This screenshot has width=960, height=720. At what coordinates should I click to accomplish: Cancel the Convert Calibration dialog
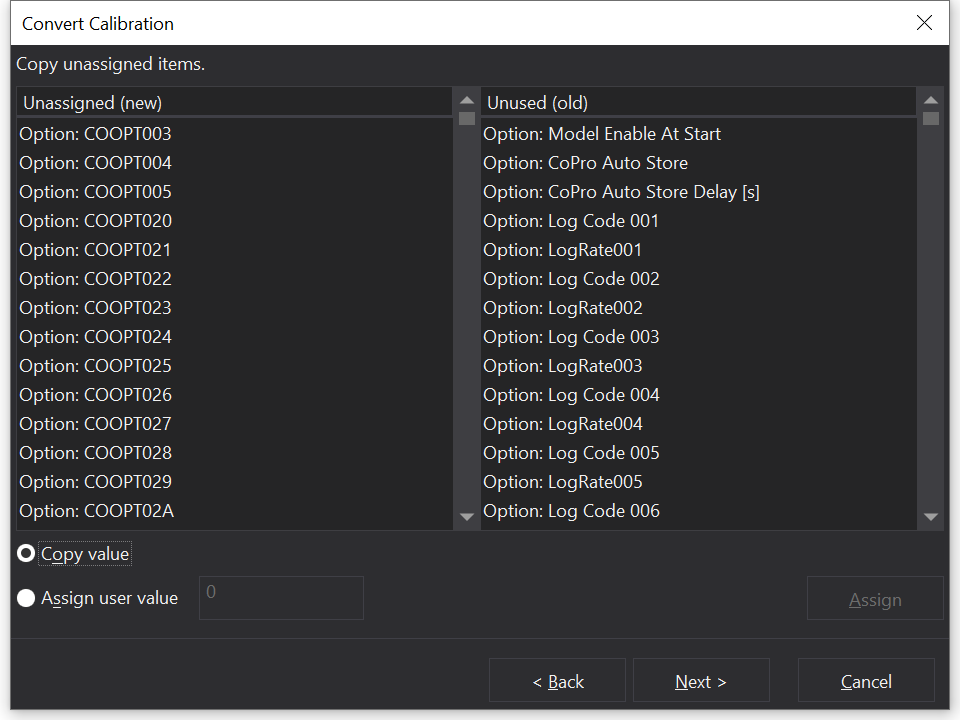[865, 681]
